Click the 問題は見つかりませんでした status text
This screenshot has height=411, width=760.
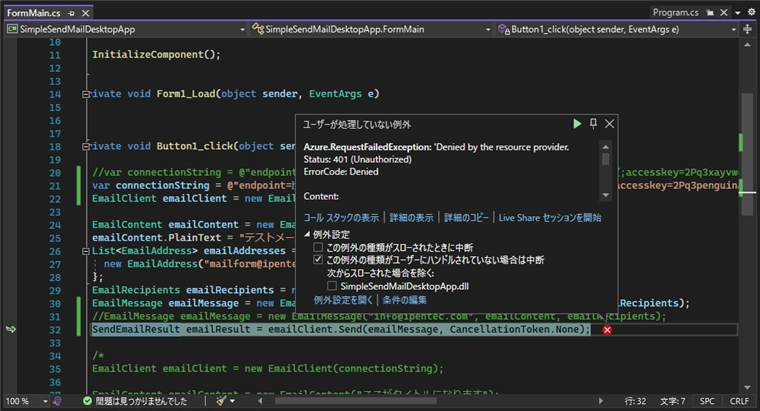click(x=141, y=401)
